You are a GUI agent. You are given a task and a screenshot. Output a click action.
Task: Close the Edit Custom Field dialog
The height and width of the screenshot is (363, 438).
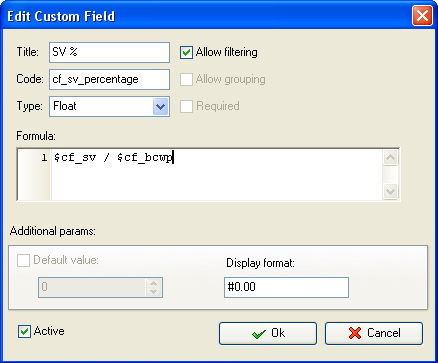coord(422,16)
